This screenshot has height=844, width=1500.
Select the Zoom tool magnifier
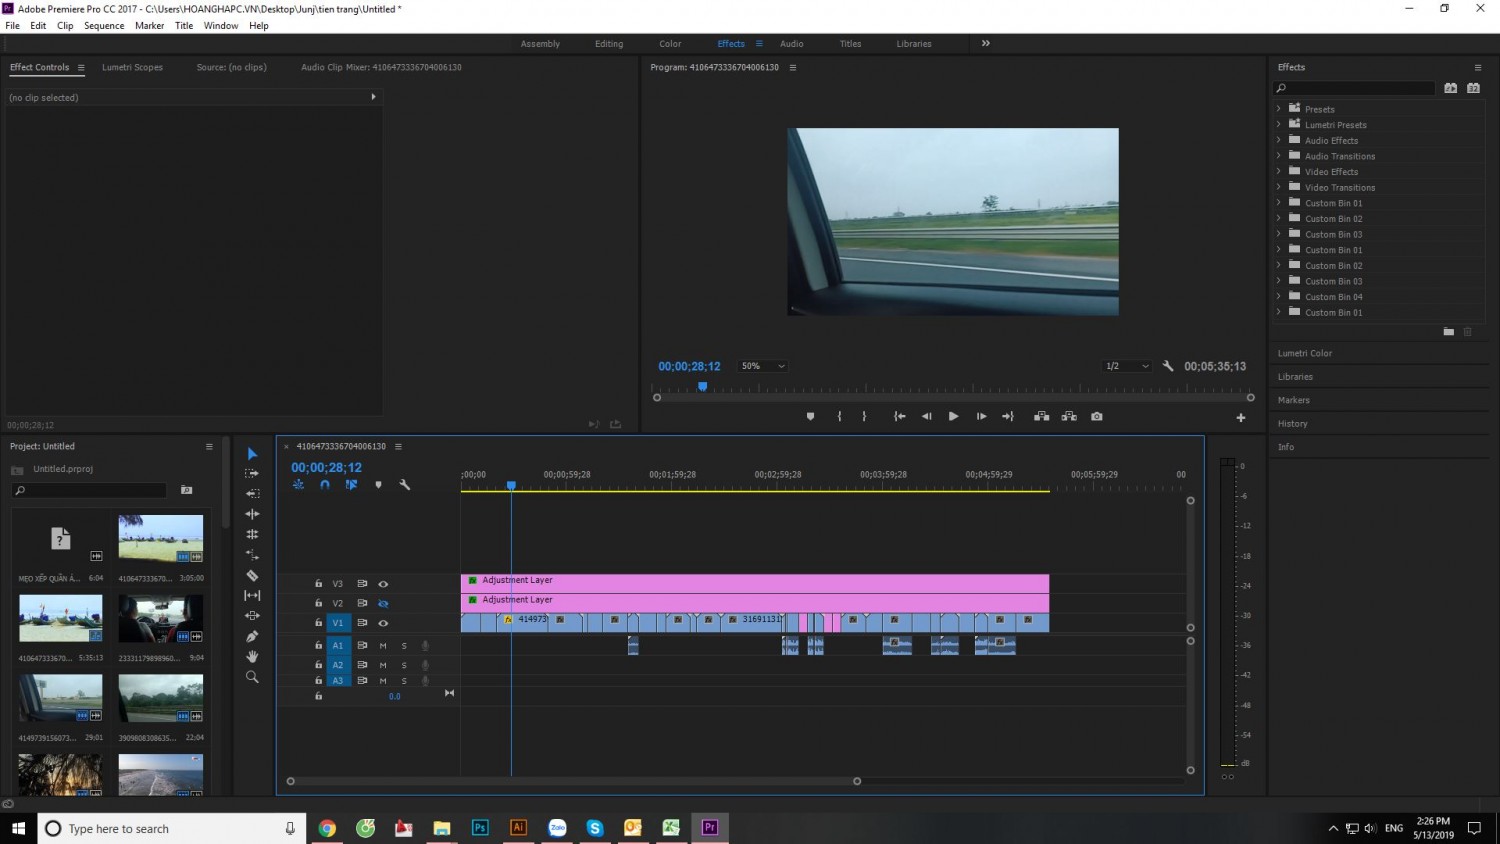point(252,677)
